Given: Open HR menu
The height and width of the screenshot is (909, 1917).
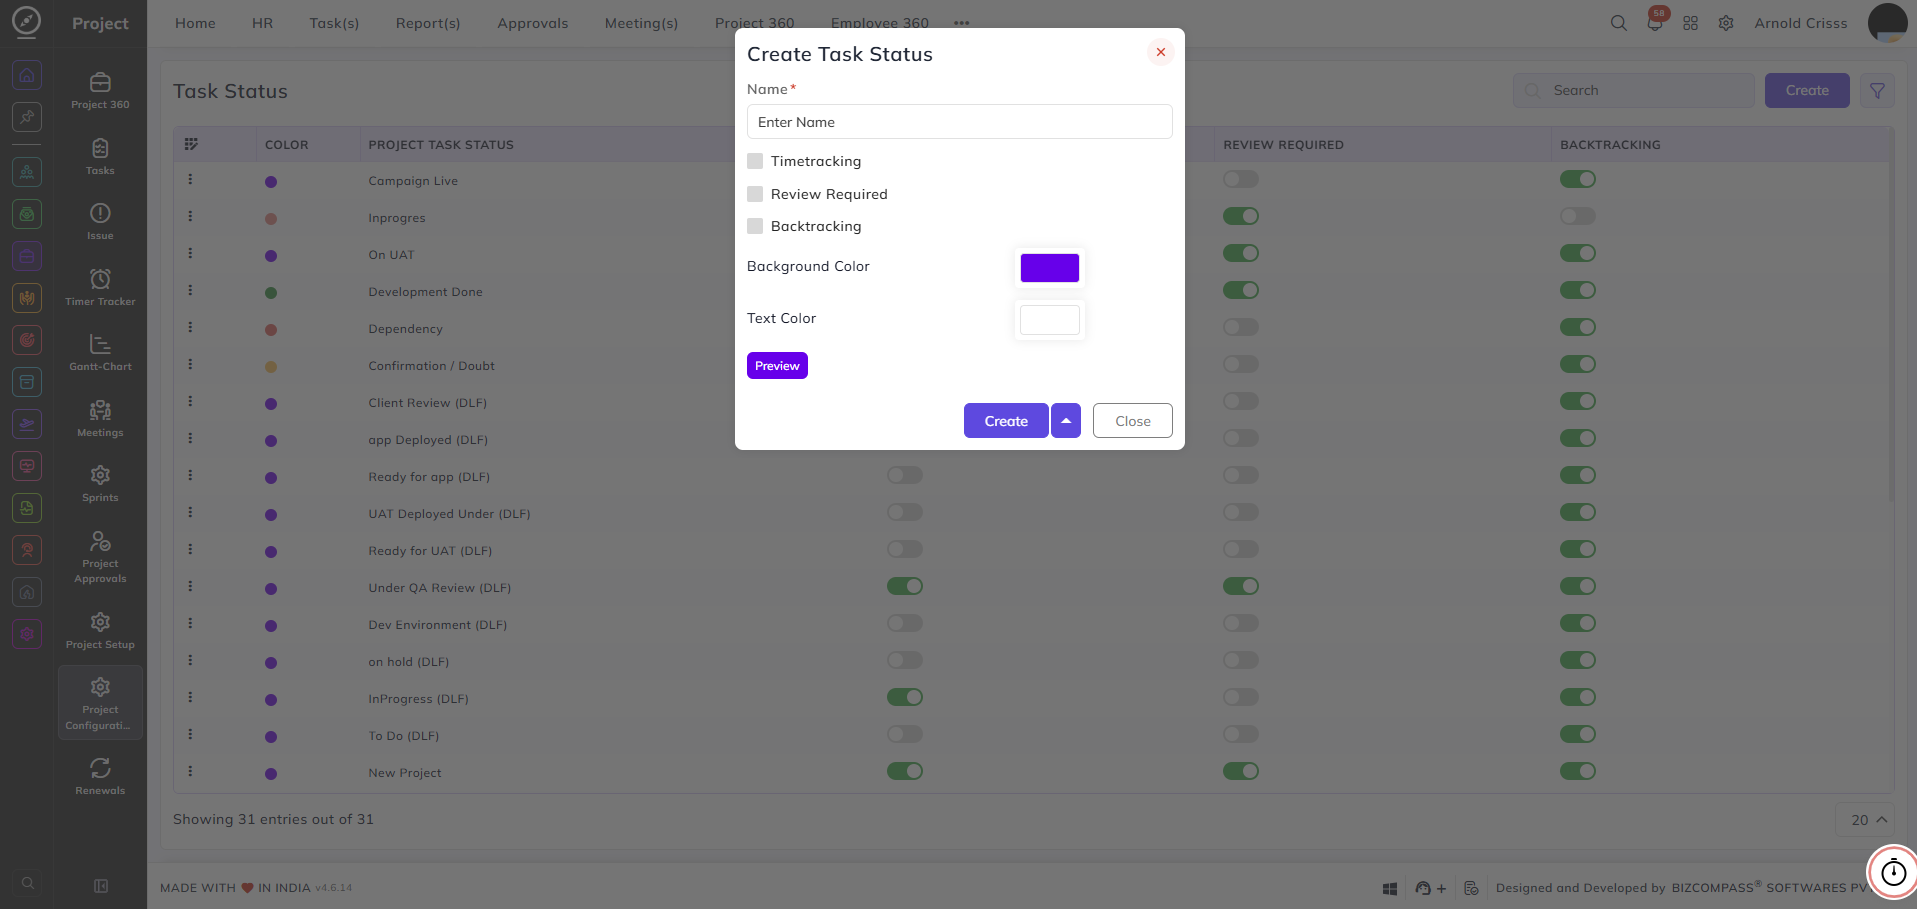Looking at the screenshot, I should (x=262, y=23).
